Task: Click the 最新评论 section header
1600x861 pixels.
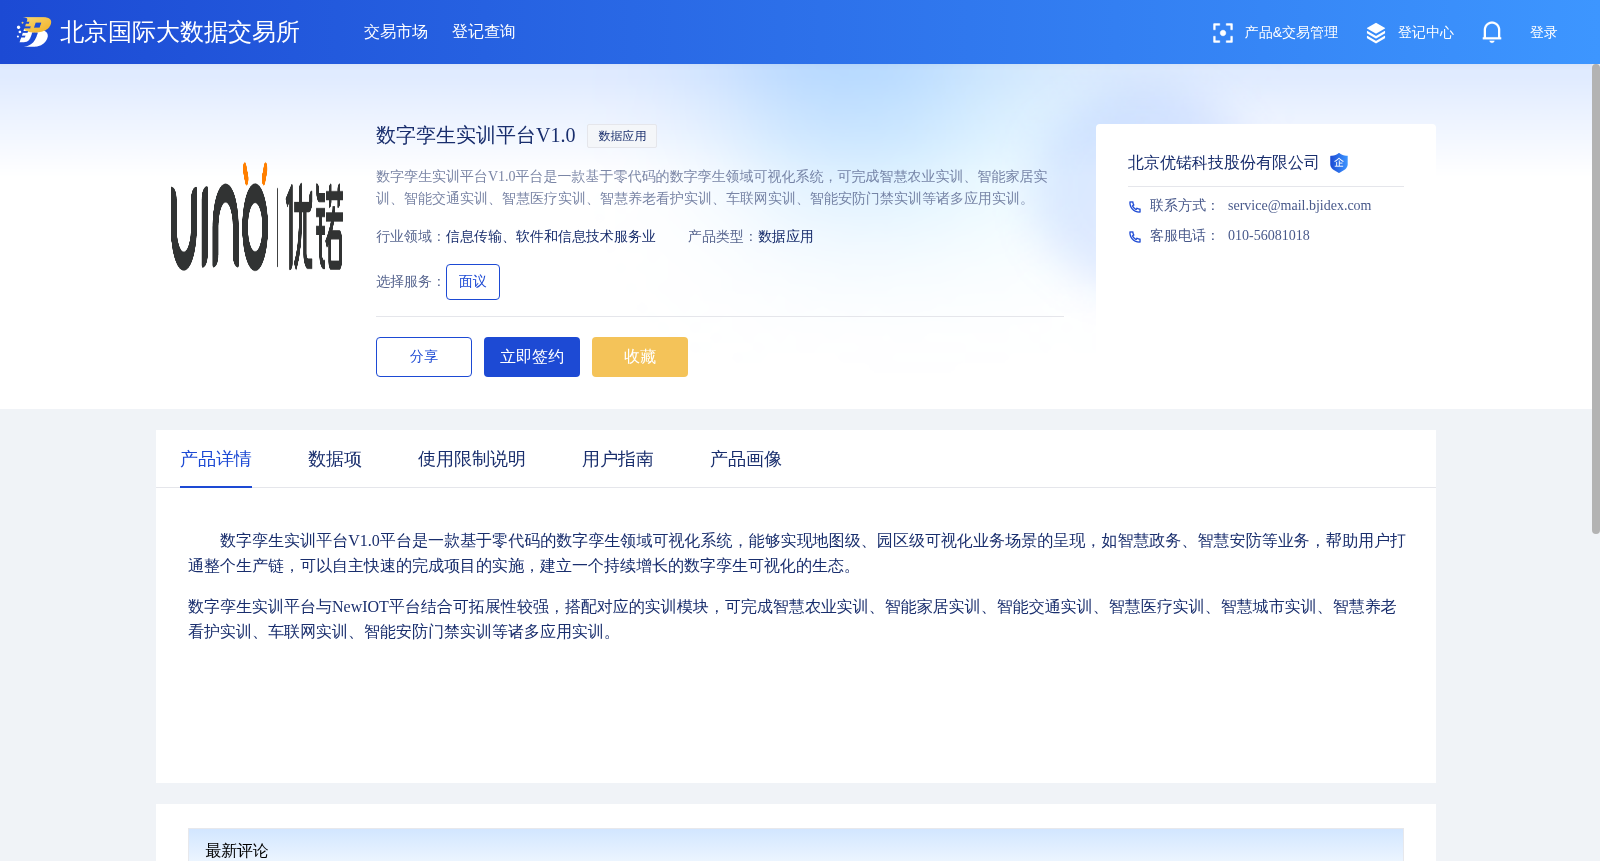Action: click(237, 850)
